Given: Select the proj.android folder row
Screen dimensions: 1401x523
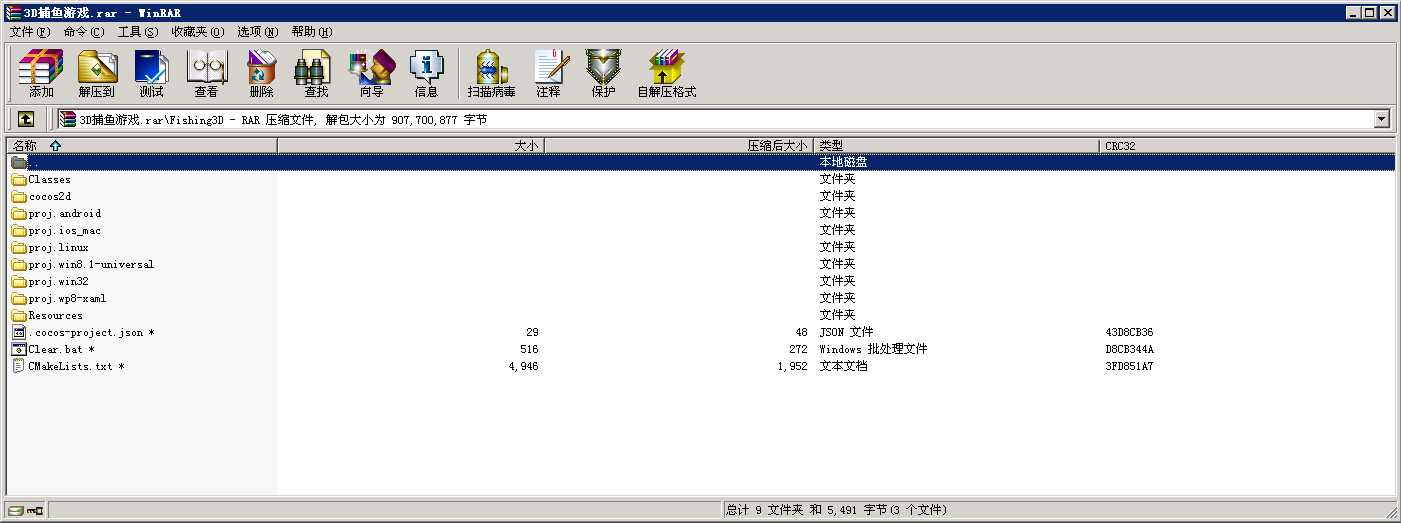Looking at the screenshot, I should click(x=700, y=213).
